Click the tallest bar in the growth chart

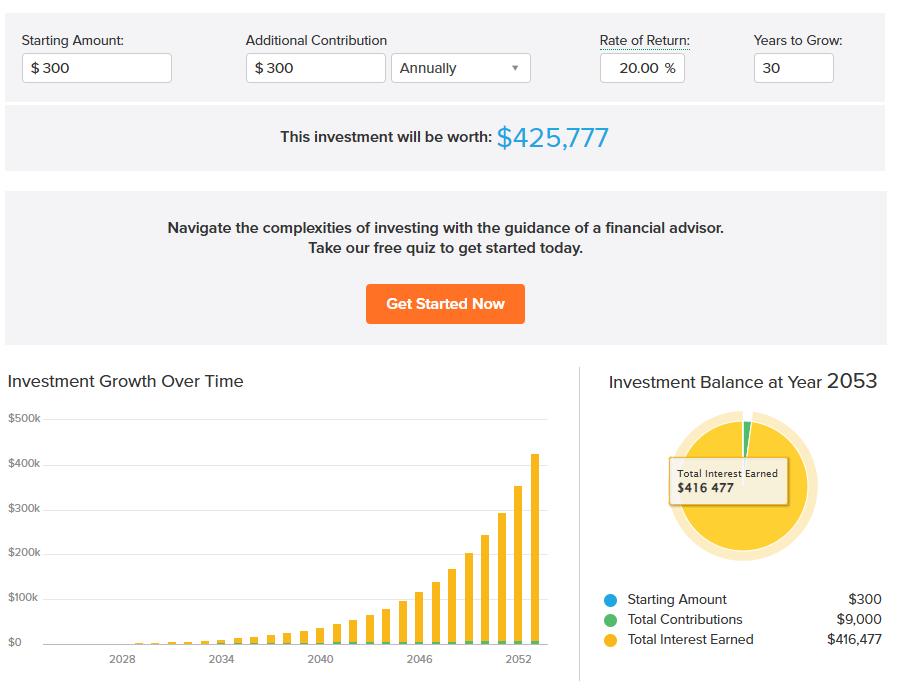click(535, 548)
